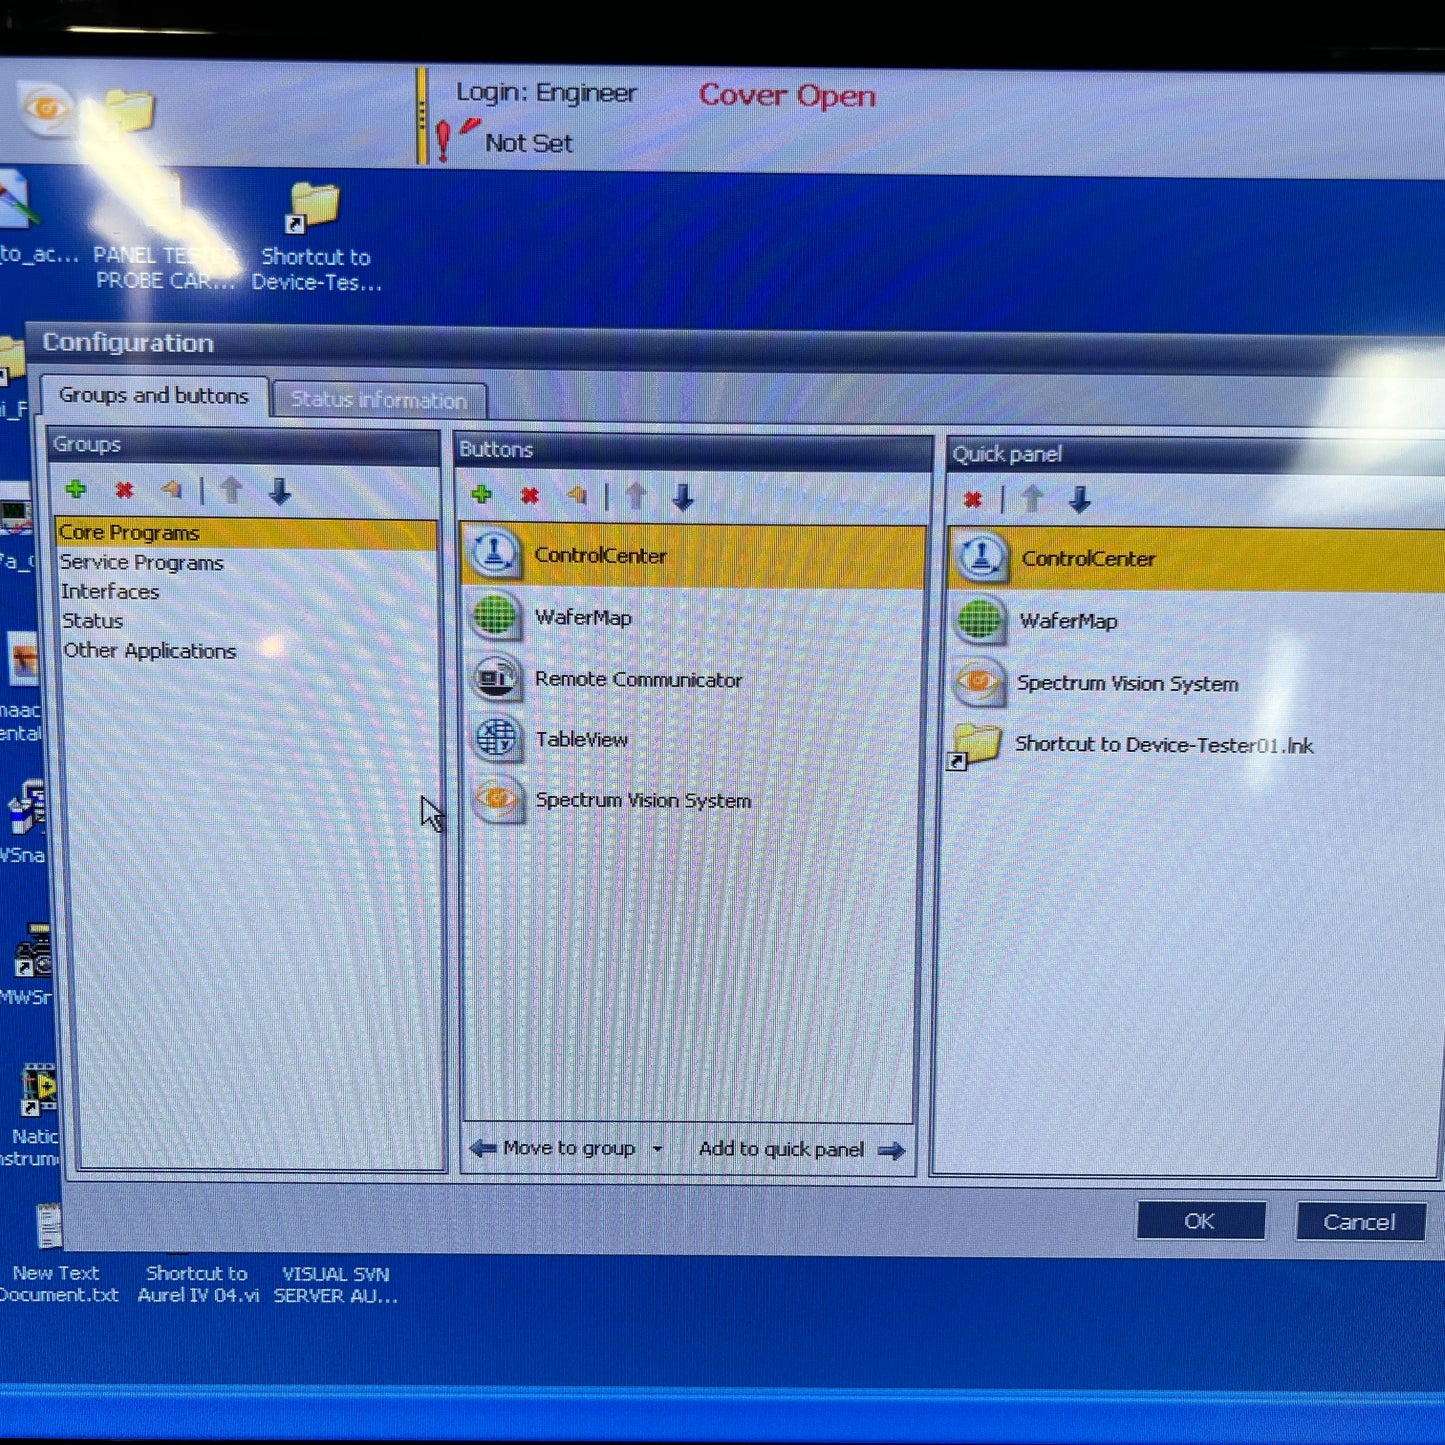Move group down in Groups toolbar
Image resolution: width=1445 pixels, height=1445 pixels.
coord(279,491)
